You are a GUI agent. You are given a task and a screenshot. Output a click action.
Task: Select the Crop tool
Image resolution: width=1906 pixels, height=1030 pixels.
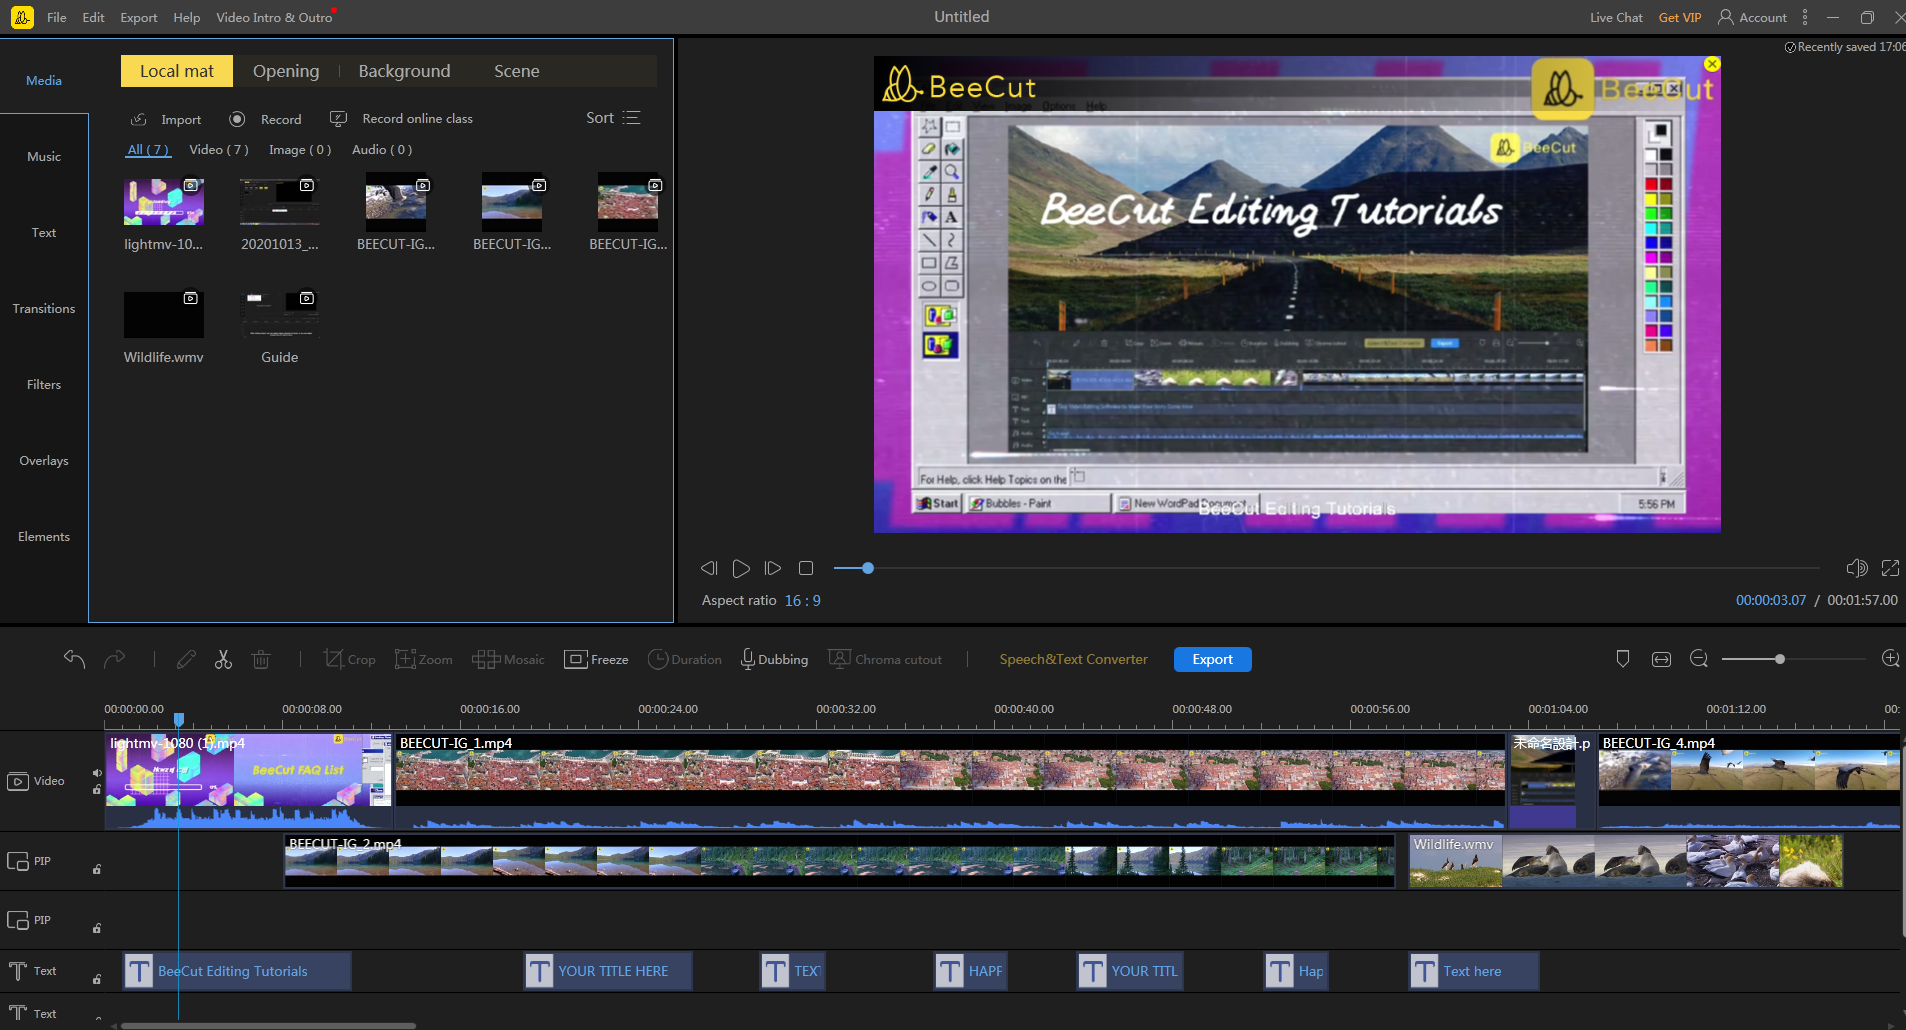349,659
